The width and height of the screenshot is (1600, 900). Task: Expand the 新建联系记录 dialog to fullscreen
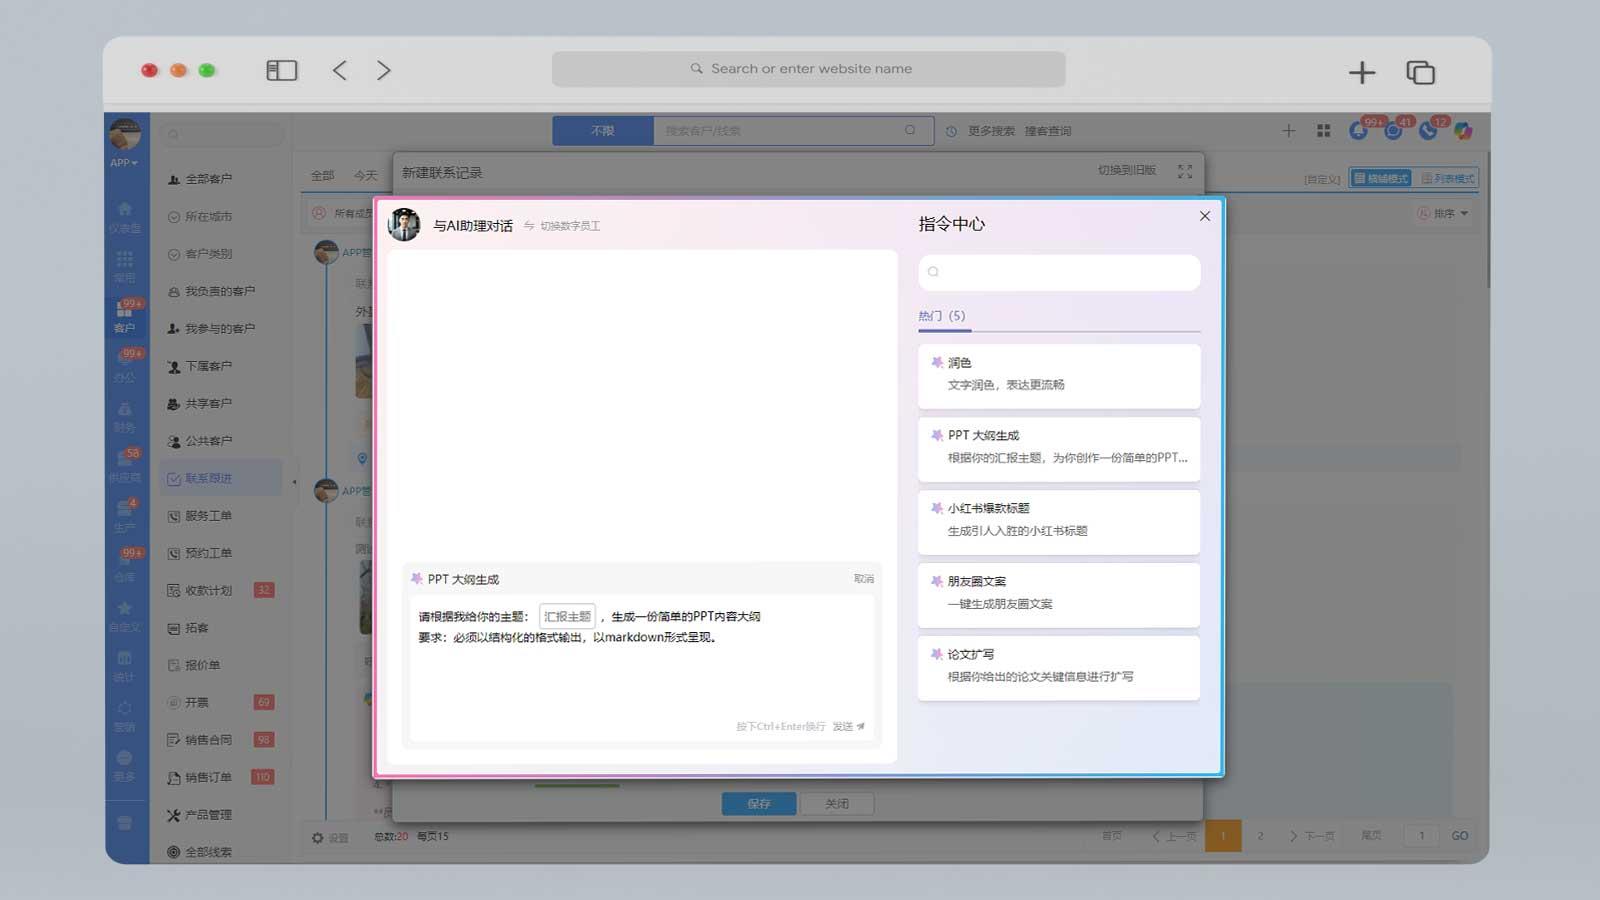1186,171
